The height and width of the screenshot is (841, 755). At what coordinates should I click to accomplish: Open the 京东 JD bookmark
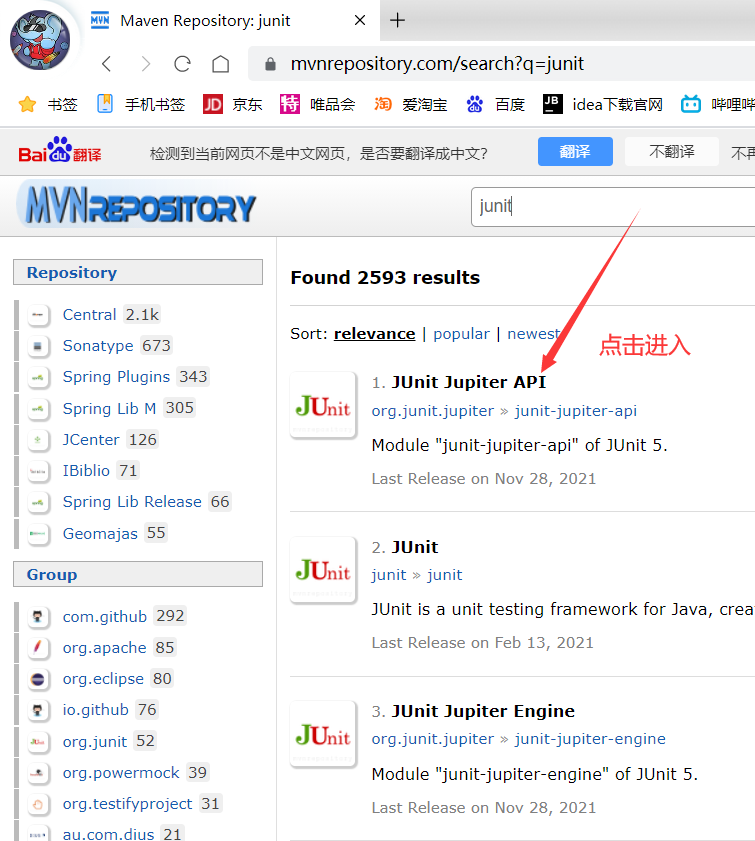[x=232, y=104]
